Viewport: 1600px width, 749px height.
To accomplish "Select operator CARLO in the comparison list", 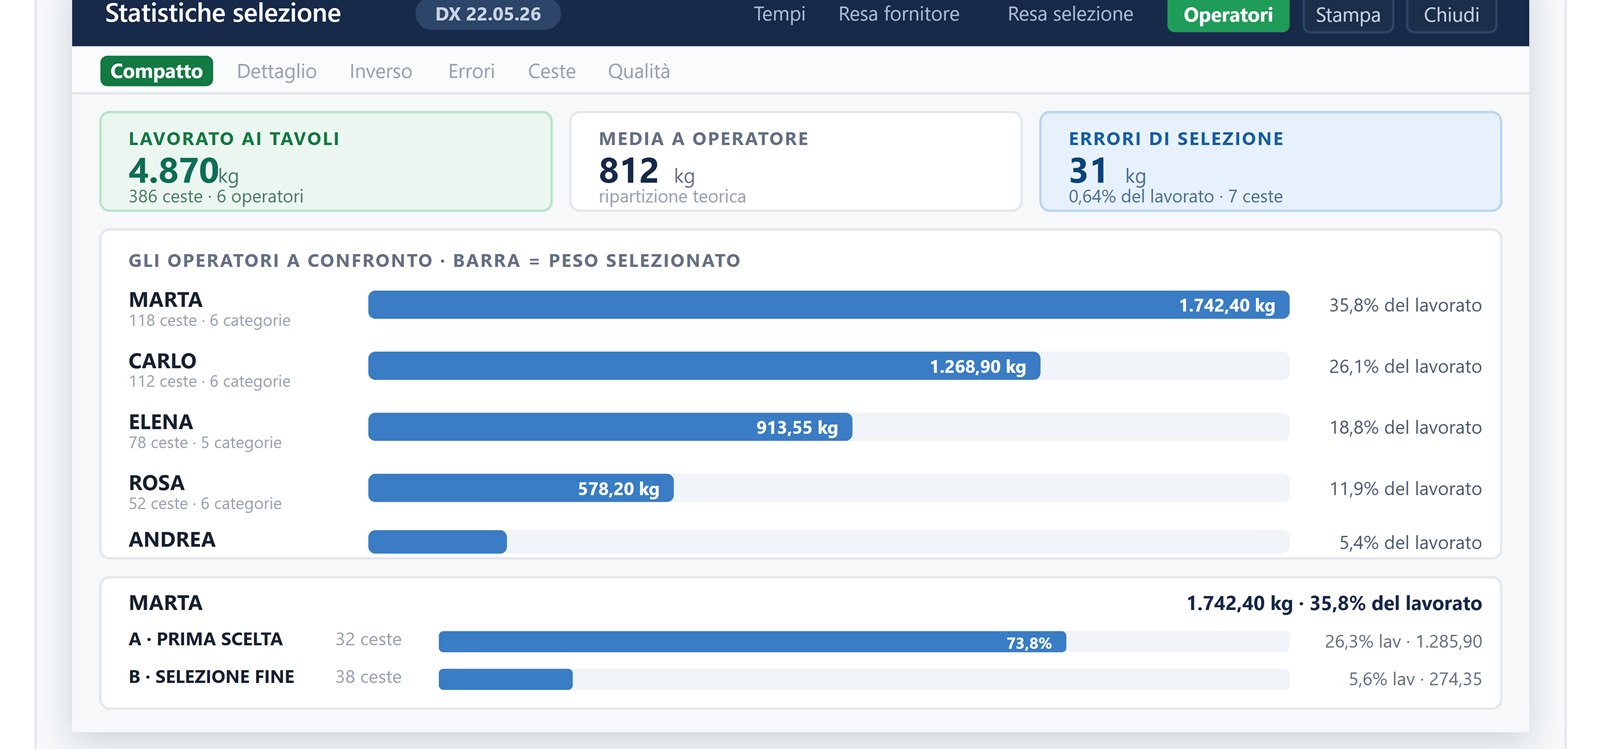I will click(x=210, y=370).
